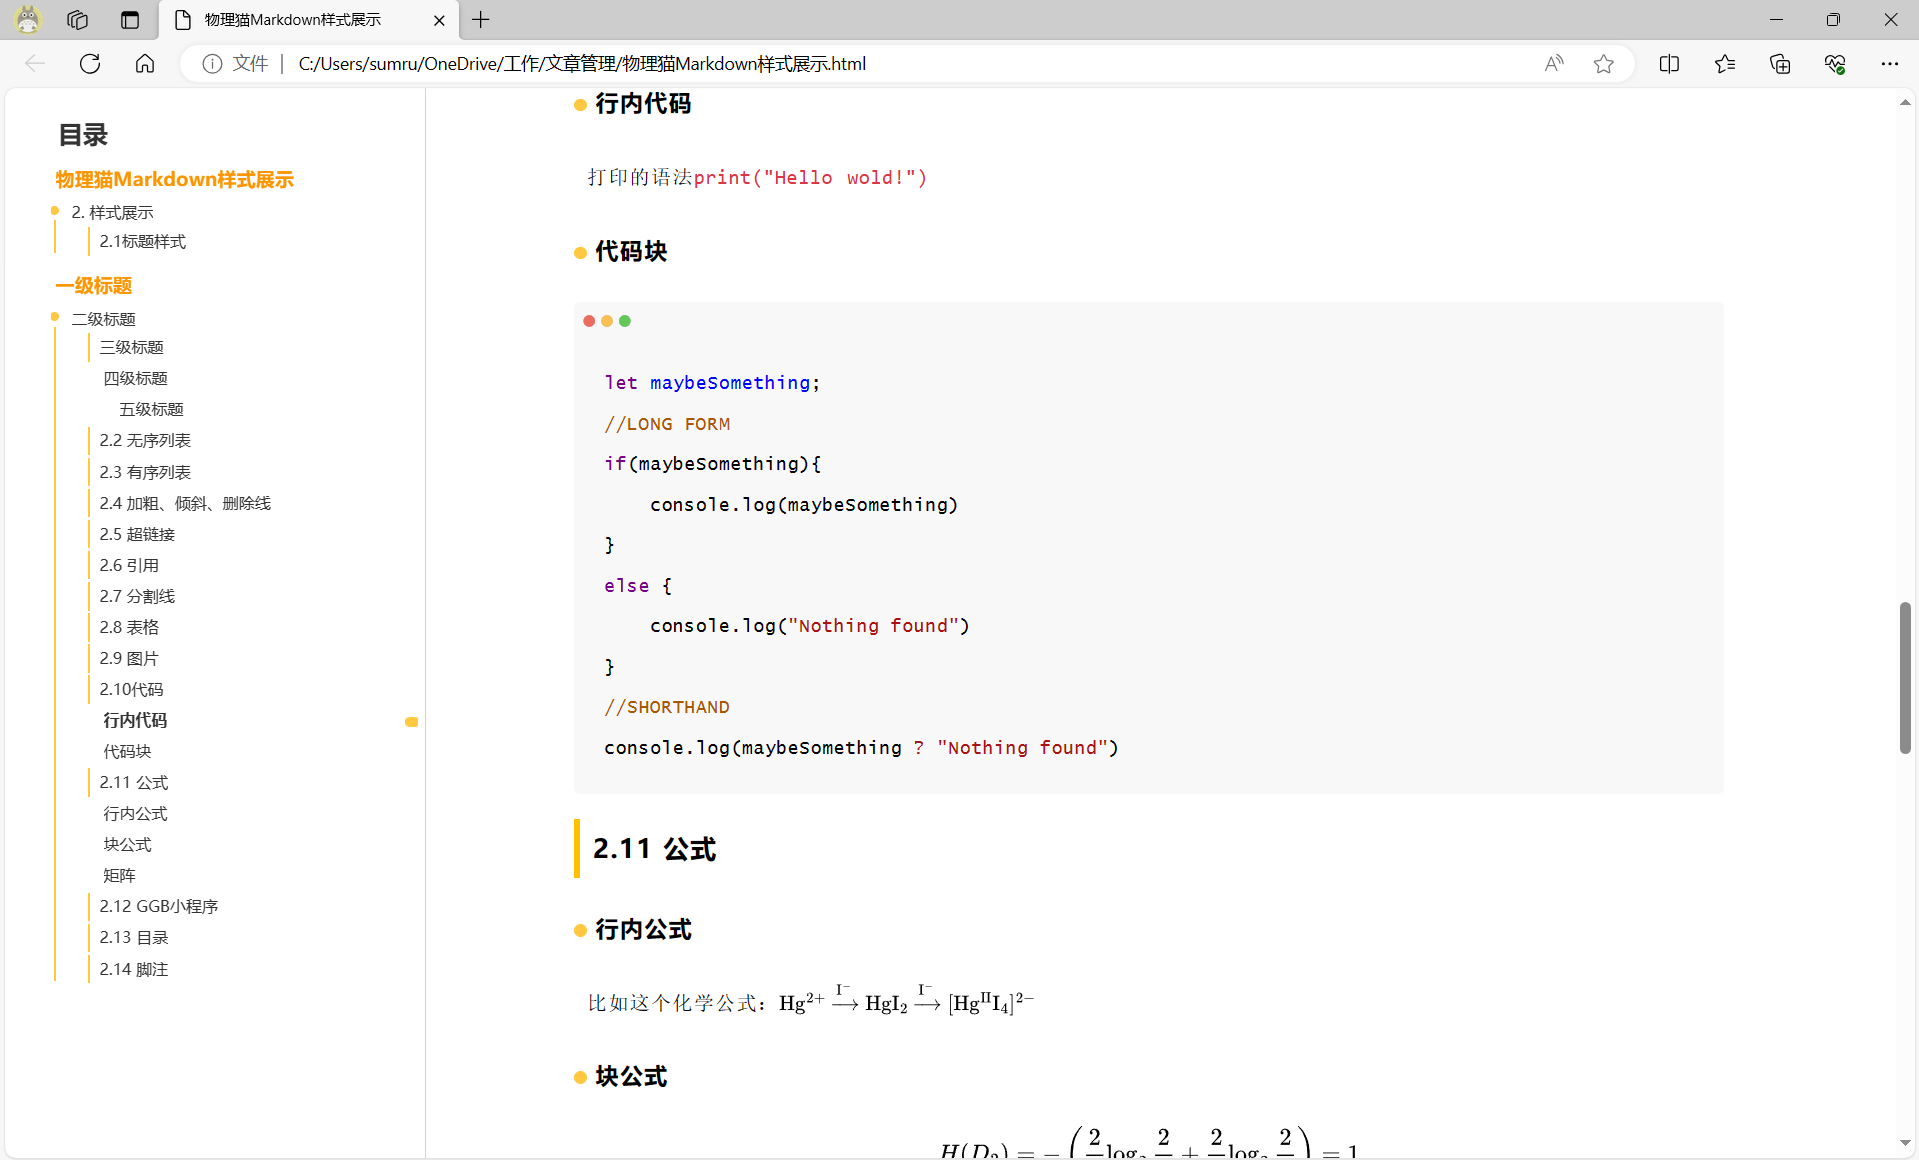The height and width of the screenshot is (1160, 1919).
Task: Add current page to a Collection
Action: tap(1779, 63)
